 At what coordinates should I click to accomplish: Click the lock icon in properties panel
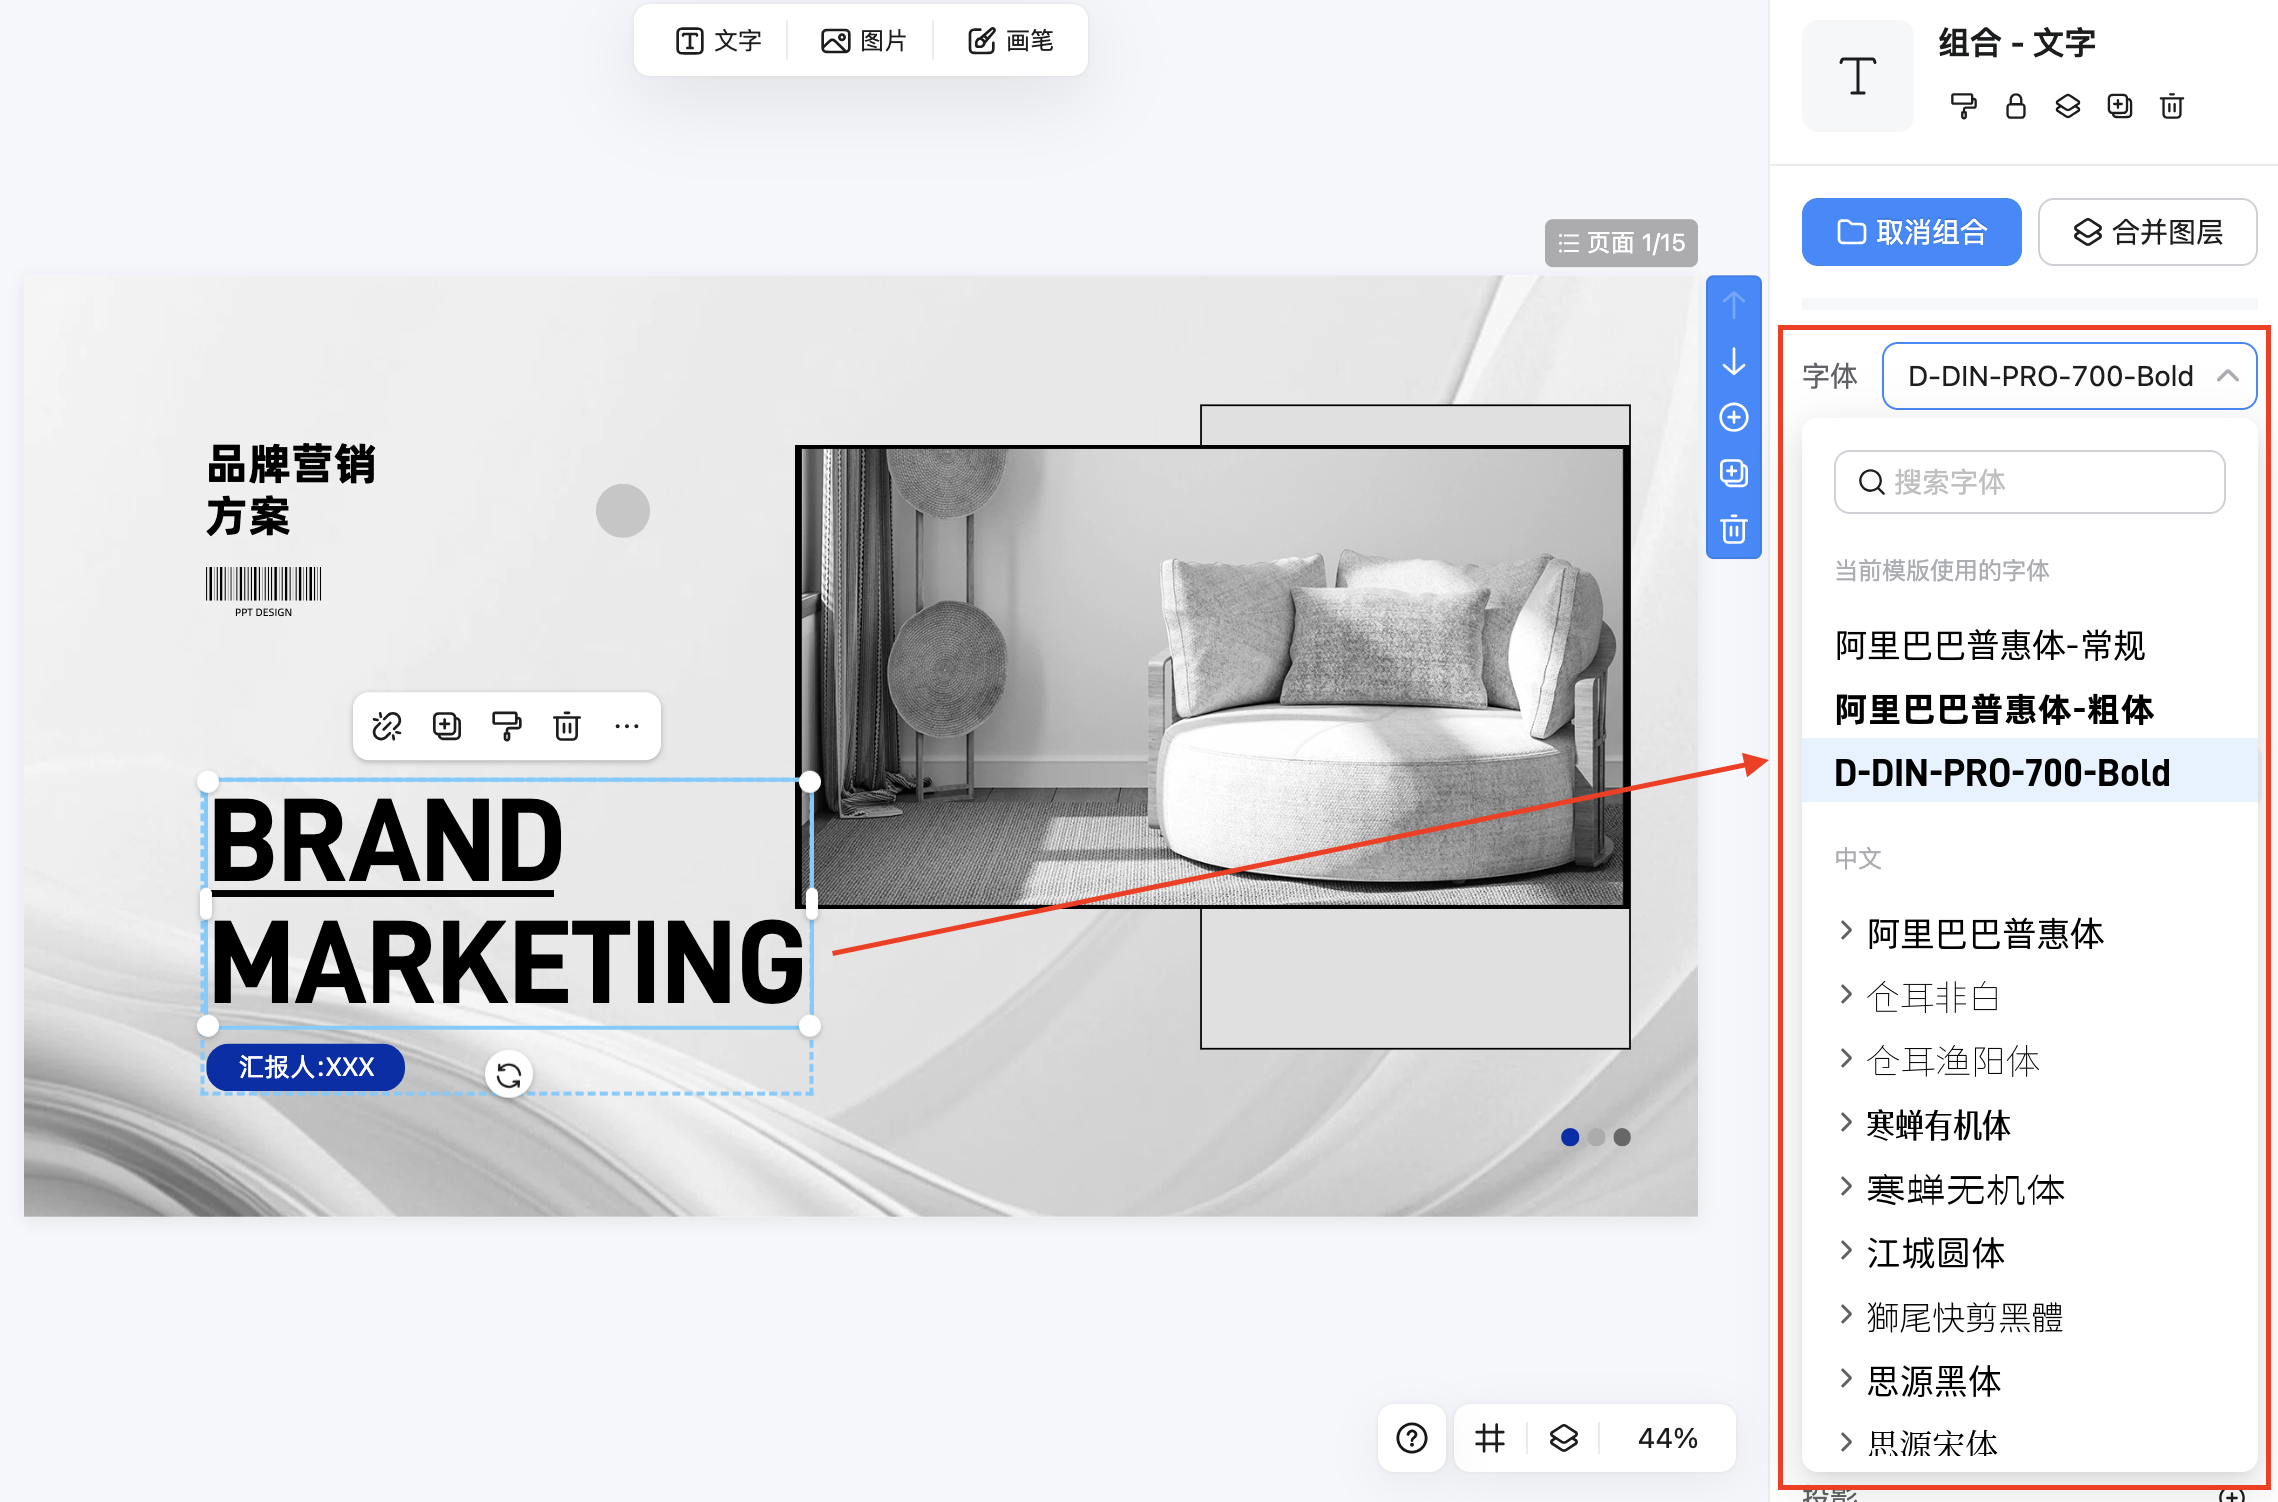click(2016, 106)
